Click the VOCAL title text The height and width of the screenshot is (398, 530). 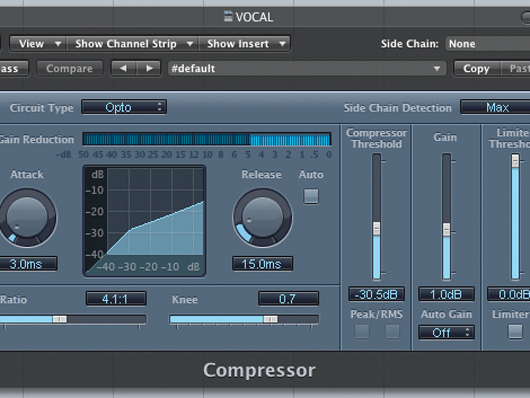pos(254,17)
